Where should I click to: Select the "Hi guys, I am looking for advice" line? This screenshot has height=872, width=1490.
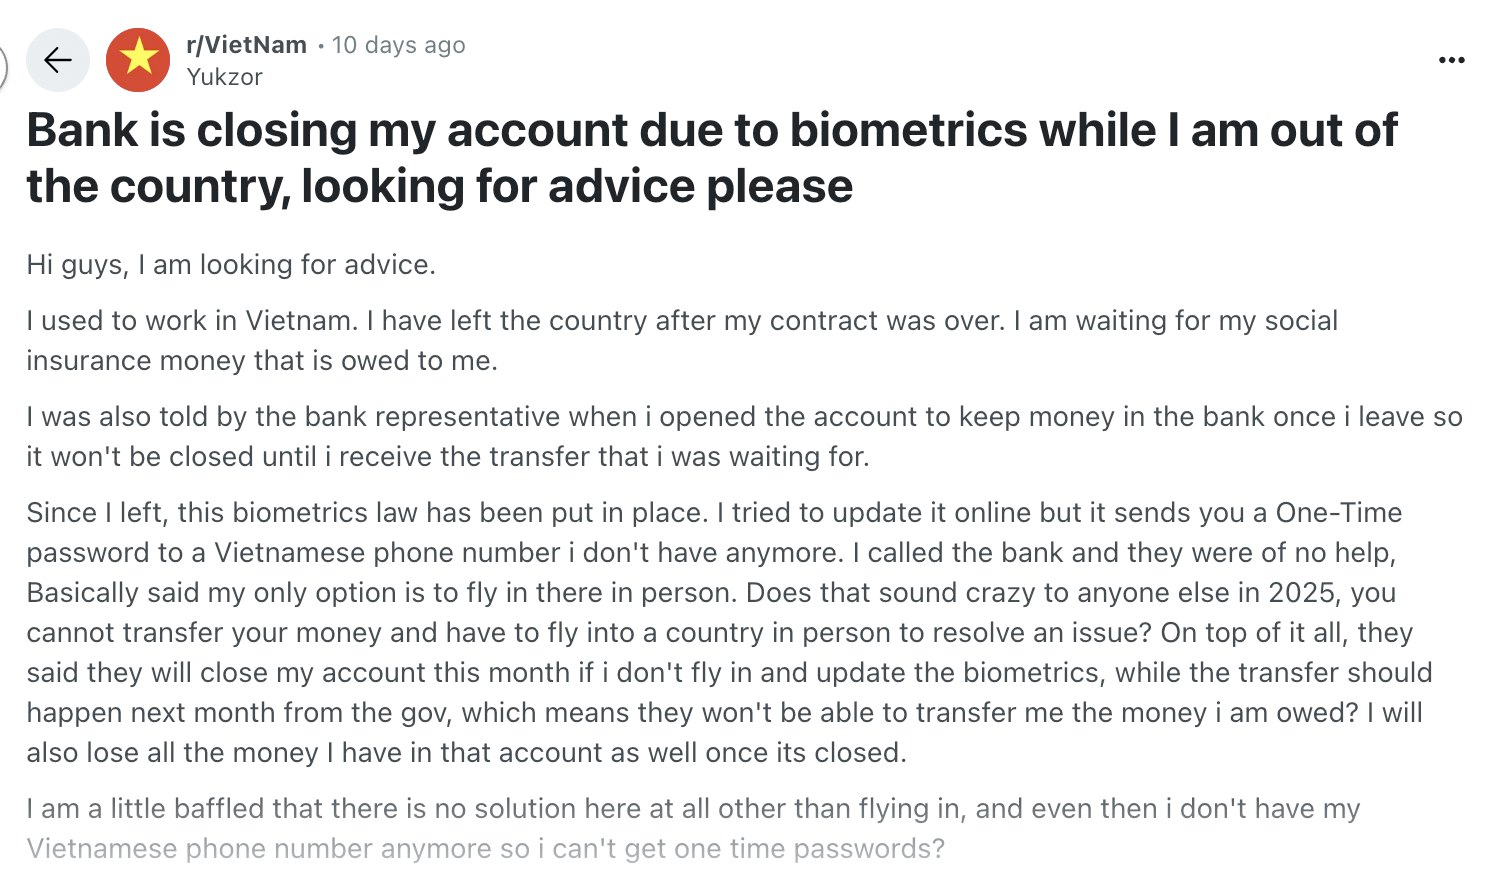[231, 265]
